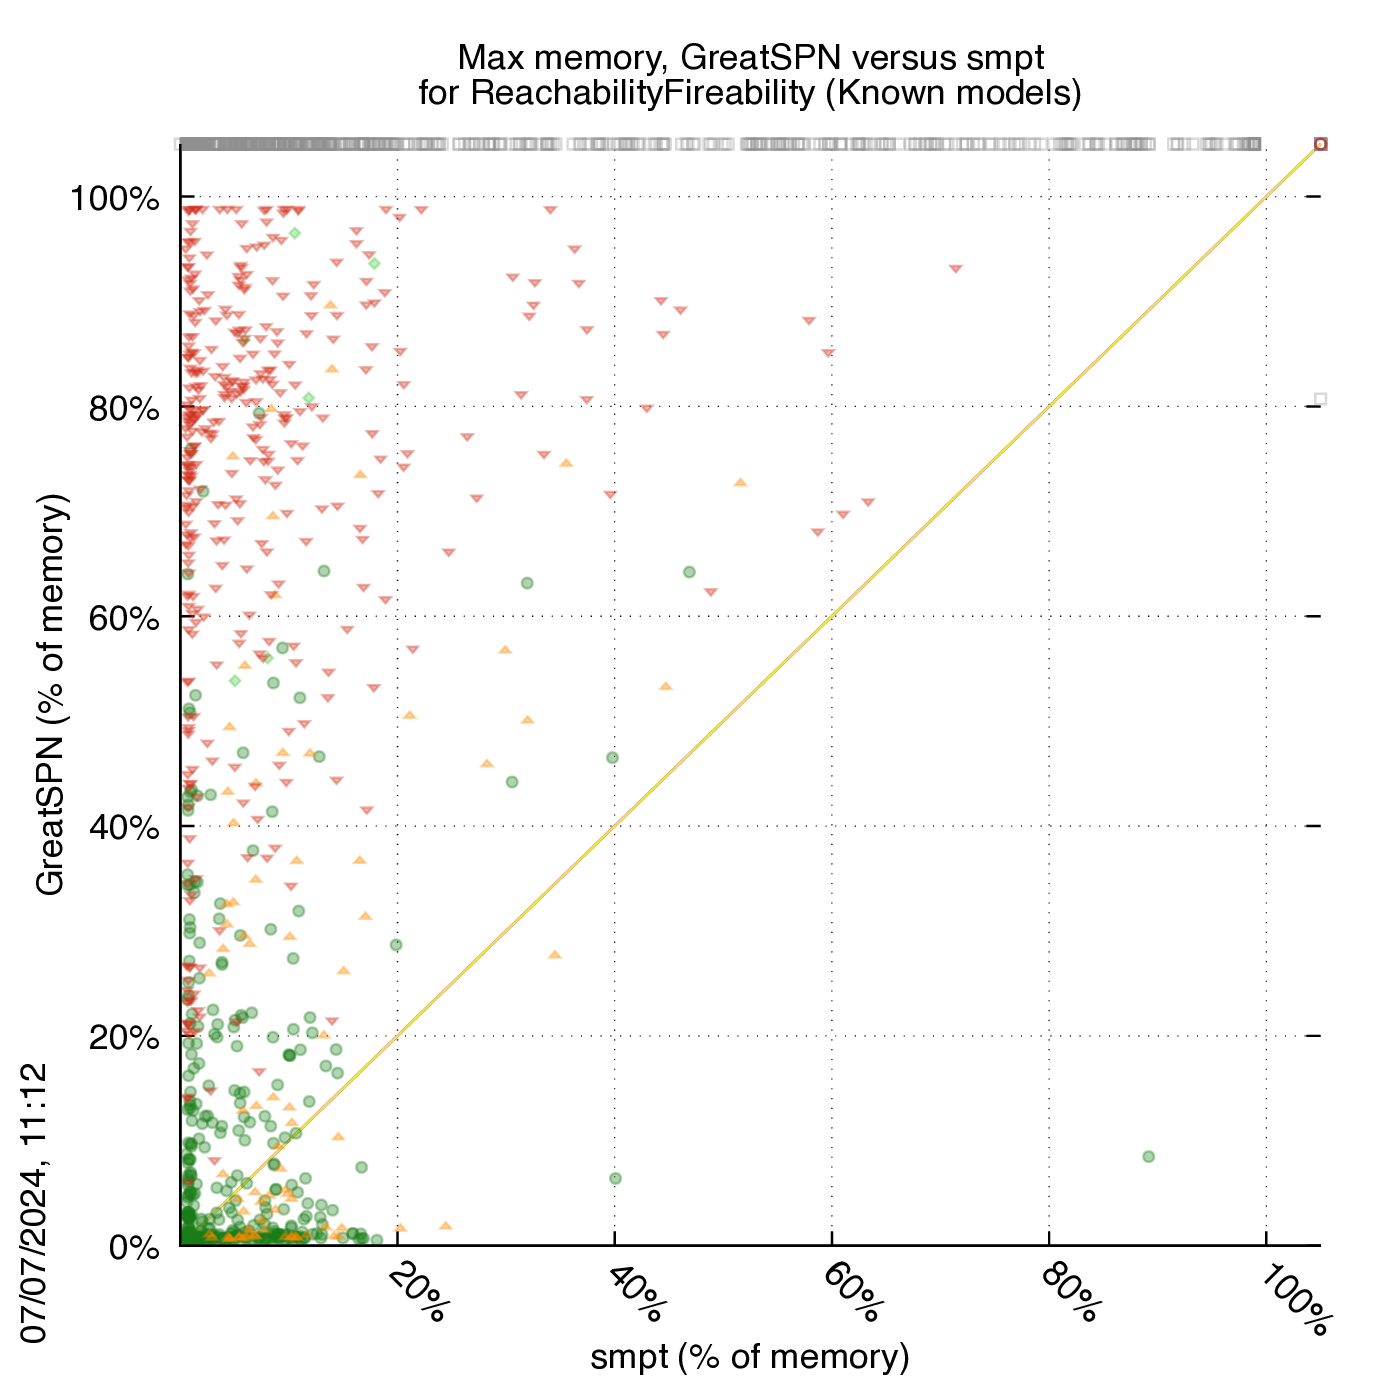Select the red triangle near 49% smpt, 62% GreatSPN
The width and height of the screenshot is (1382, 1382).
[x=710, y=593]
